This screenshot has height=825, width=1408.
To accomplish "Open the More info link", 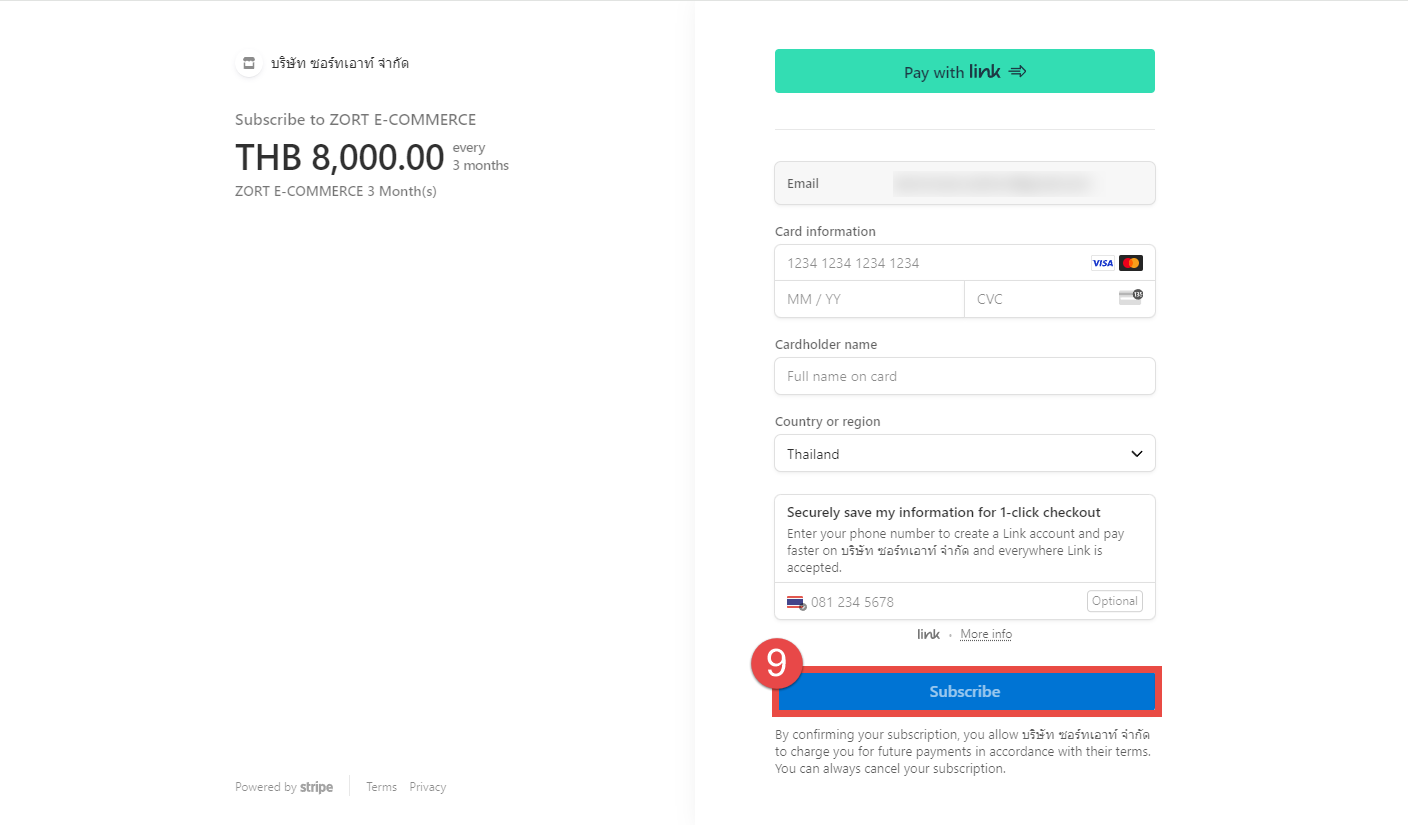I will pos(986,634).
